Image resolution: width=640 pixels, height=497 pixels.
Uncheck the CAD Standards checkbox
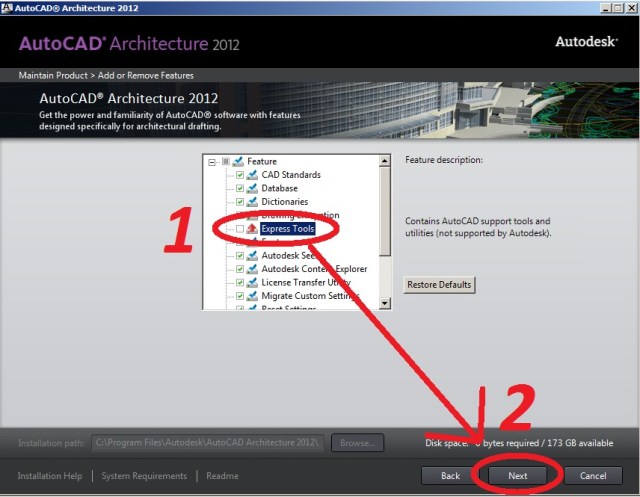(x=239, y=175)
